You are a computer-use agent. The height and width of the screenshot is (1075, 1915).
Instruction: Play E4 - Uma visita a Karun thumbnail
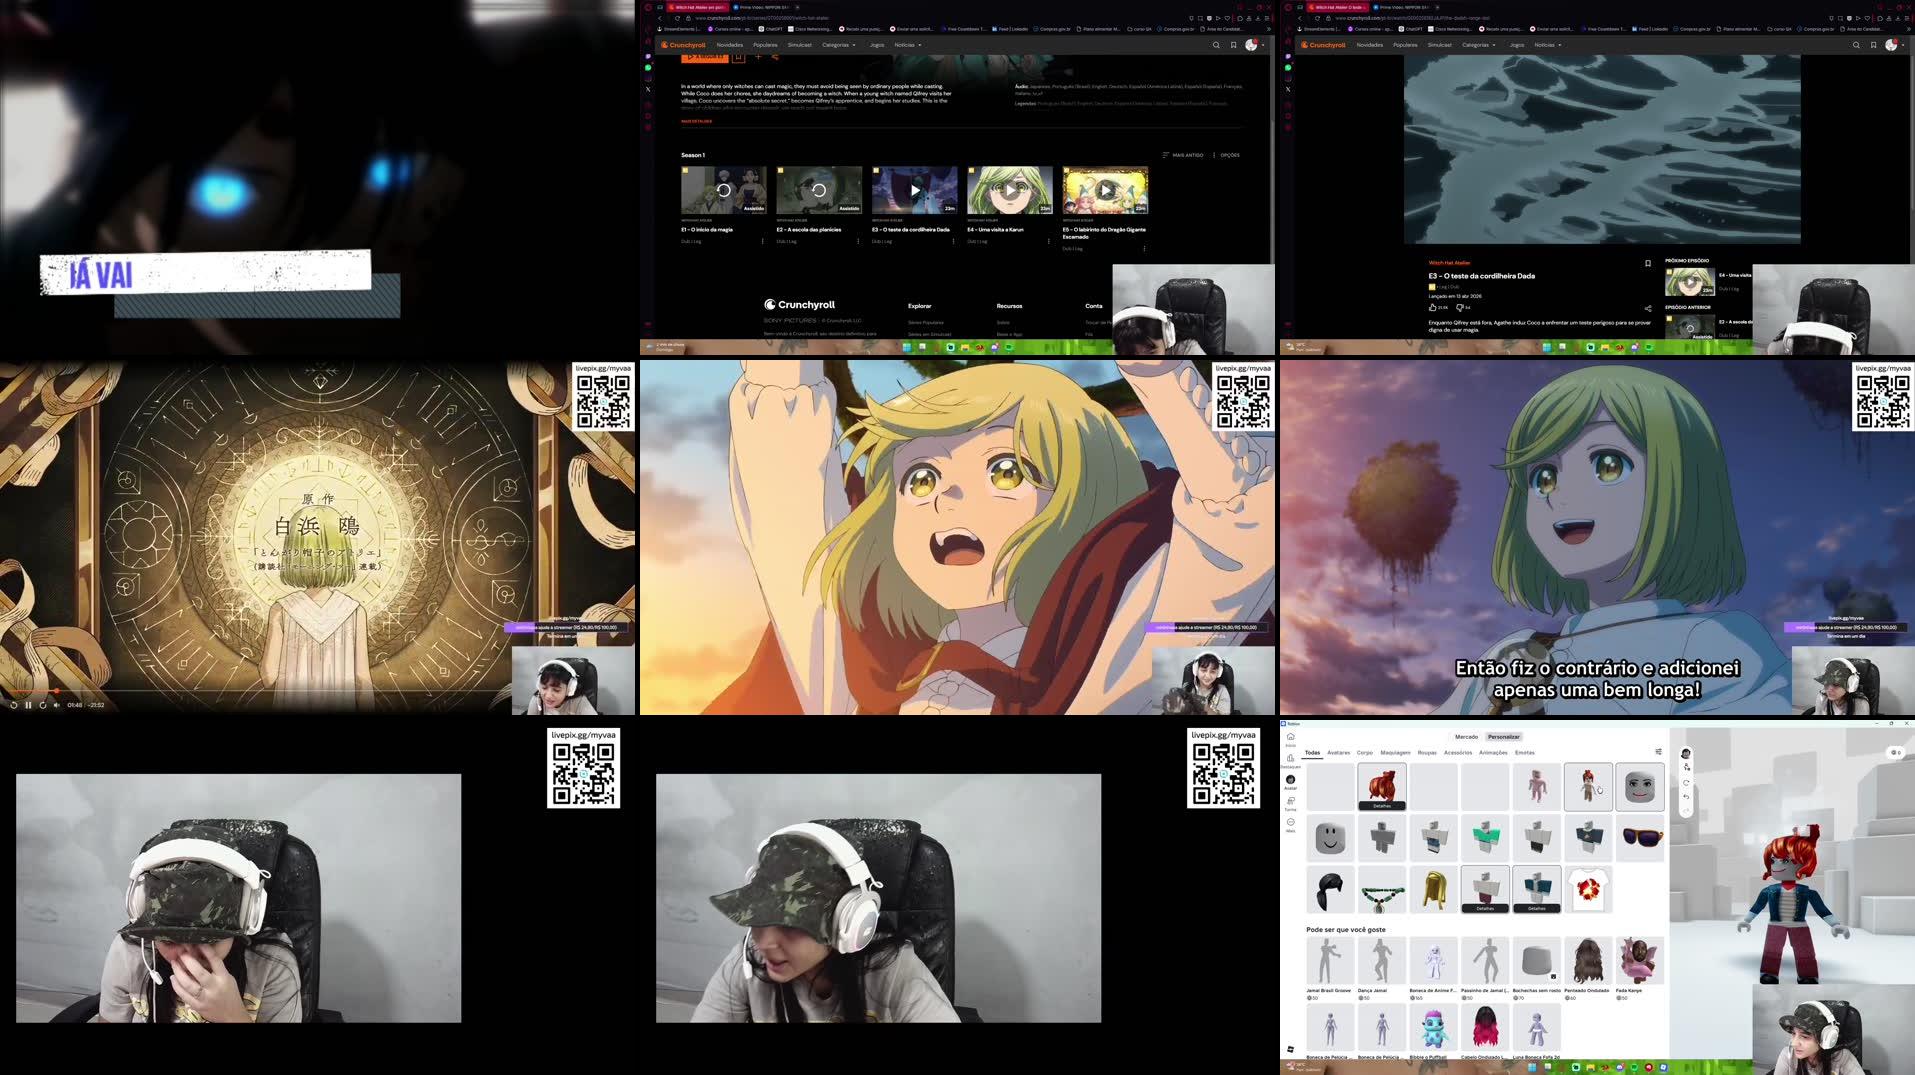pyautogui.click(x=1010, y=190)
